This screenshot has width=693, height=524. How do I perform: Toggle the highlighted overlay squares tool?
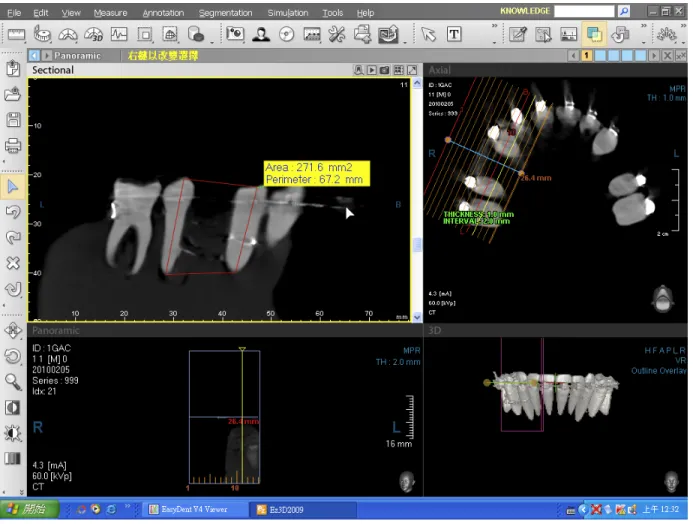pos(594,34)
